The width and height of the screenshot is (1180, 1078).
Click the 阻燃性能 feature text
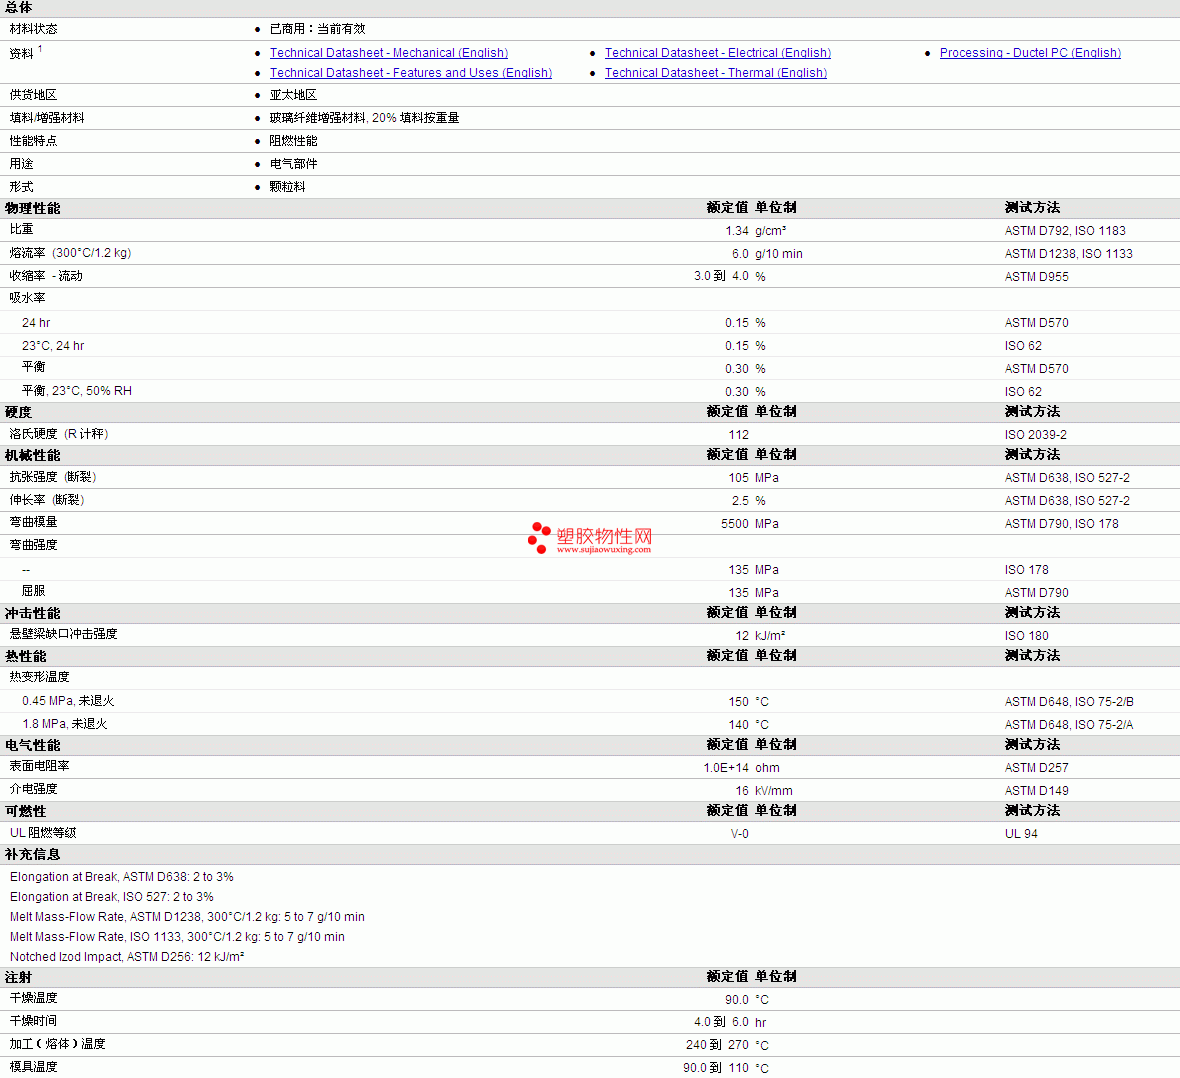point(293,141)
